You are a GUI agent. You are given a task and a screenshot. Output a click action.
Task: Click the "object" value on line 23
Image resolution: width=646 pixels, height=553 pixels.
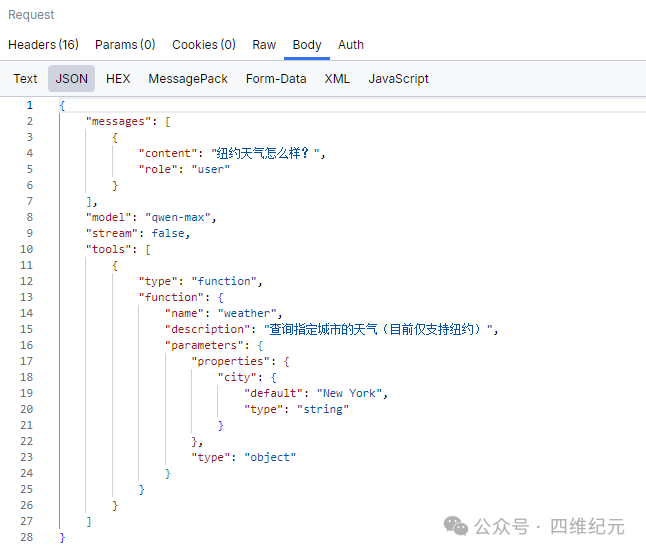tap(270, 457)
